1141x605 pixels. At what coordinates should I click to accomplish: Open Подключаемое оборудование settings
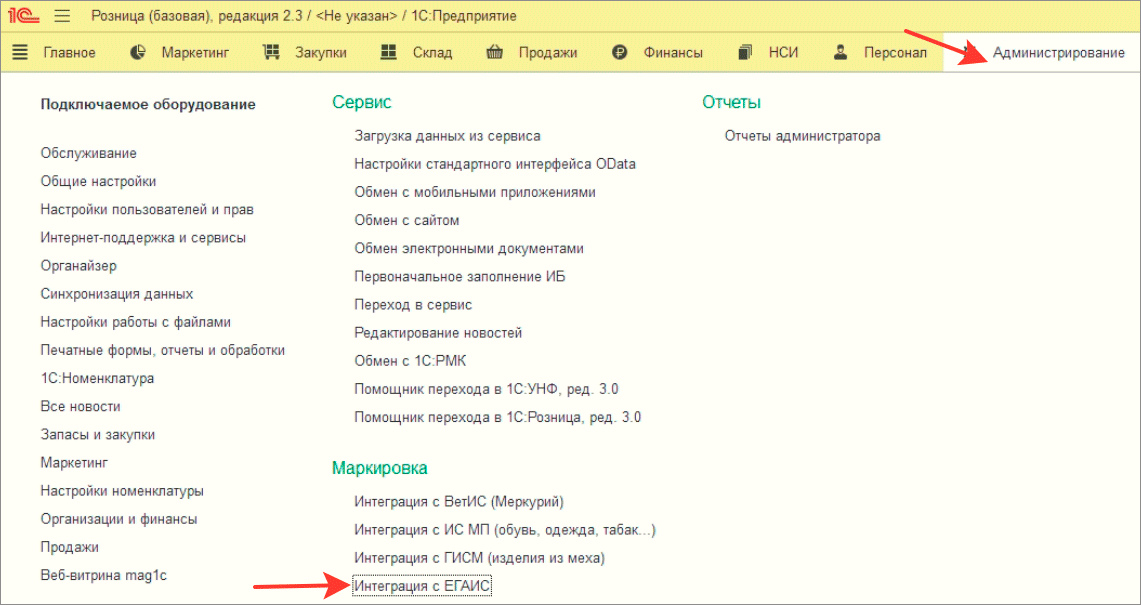[148, 104]
